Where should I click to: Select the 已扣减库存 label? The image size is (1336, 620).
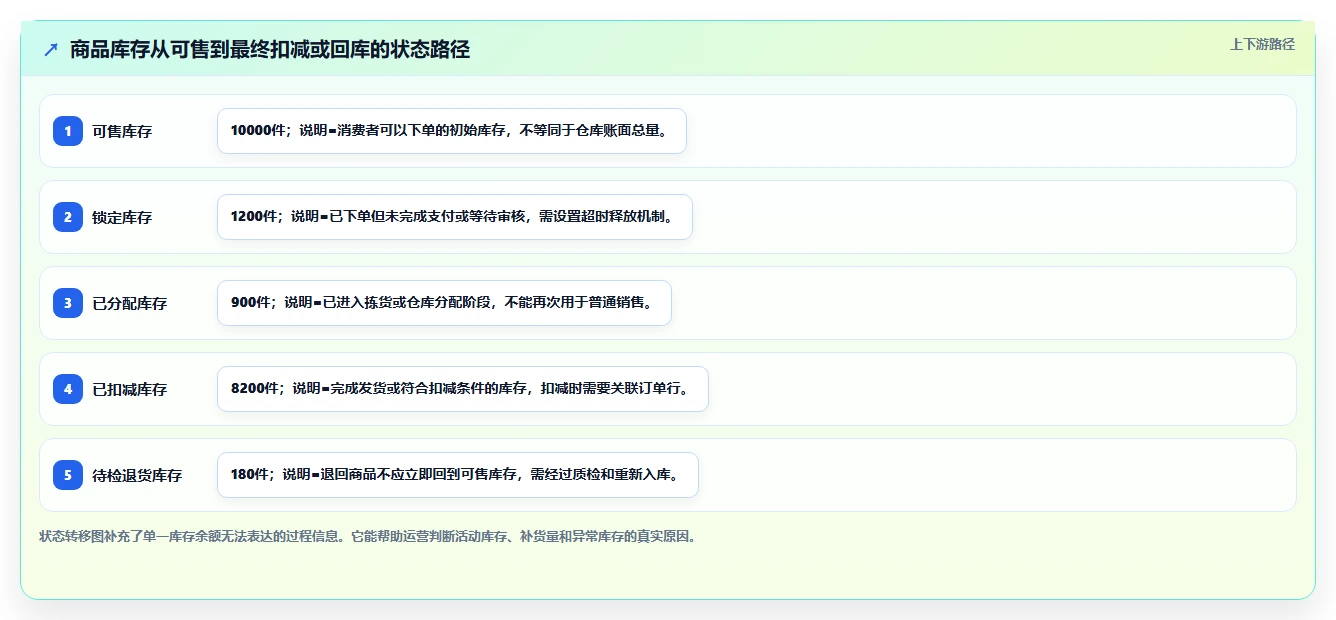click(130, 389)
